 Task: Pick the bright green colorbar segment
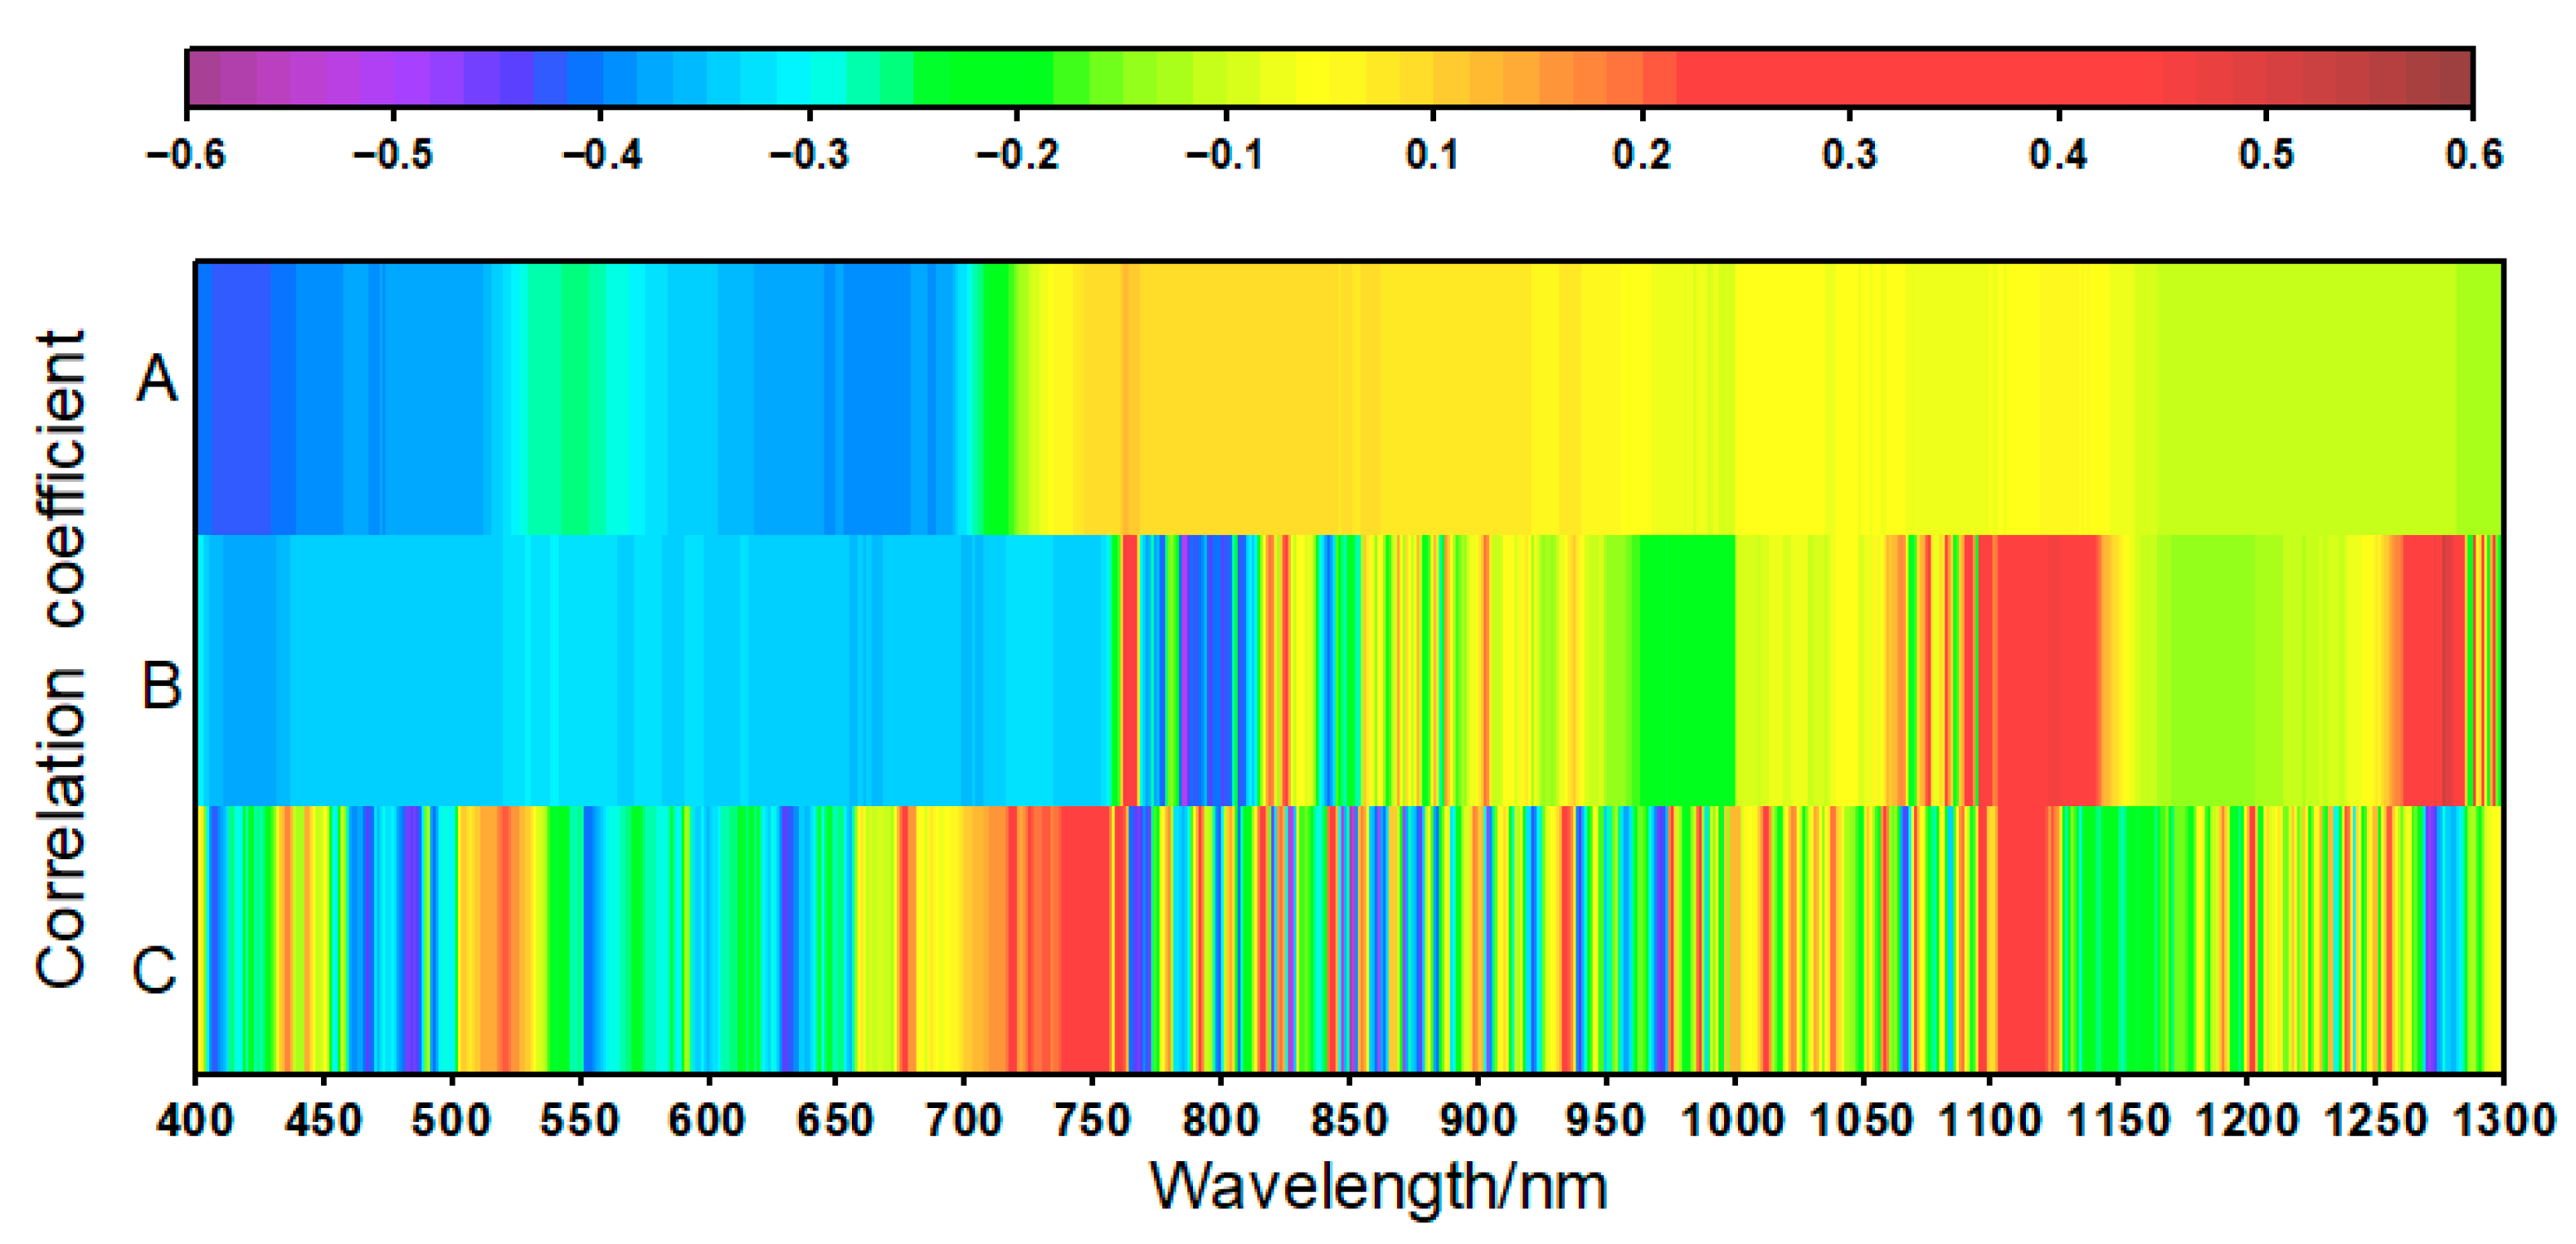click(983, 77)
